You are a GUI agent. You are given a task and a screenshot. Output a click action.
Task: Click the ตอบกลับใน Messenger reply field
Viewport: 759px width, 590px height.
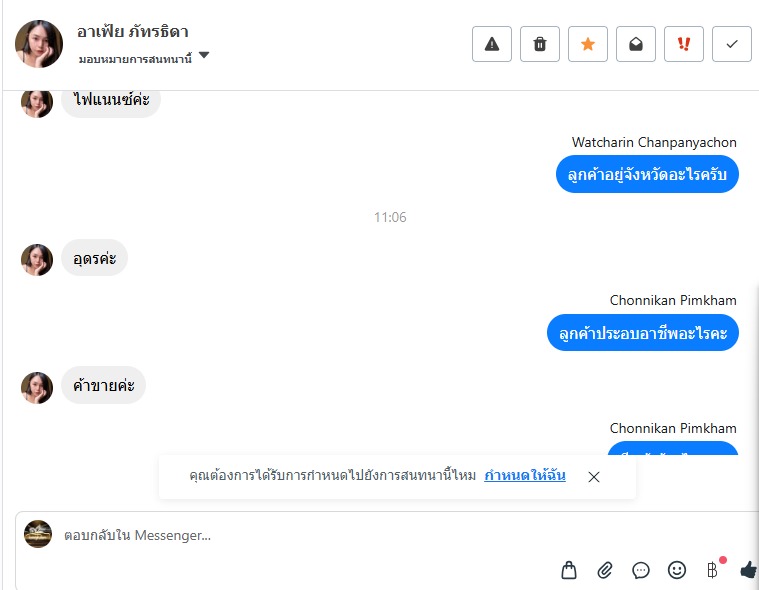[x=387, y=535]
